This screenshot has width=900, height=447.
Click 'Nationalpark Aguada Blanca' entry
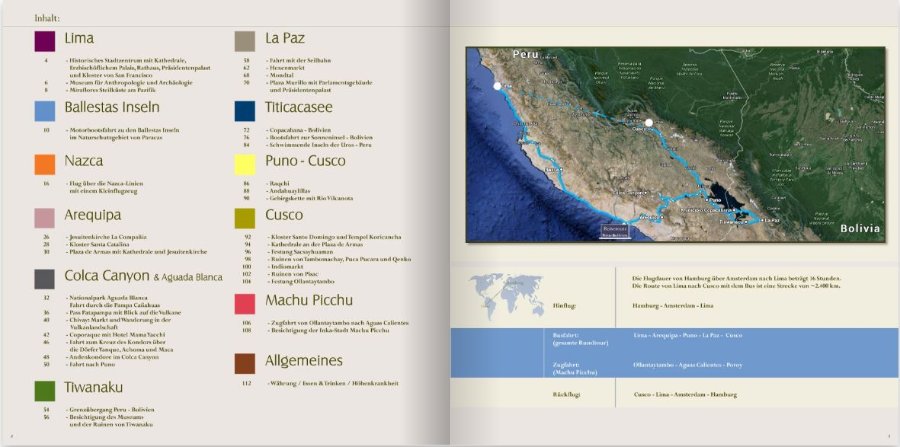click(x=107, y=298)
